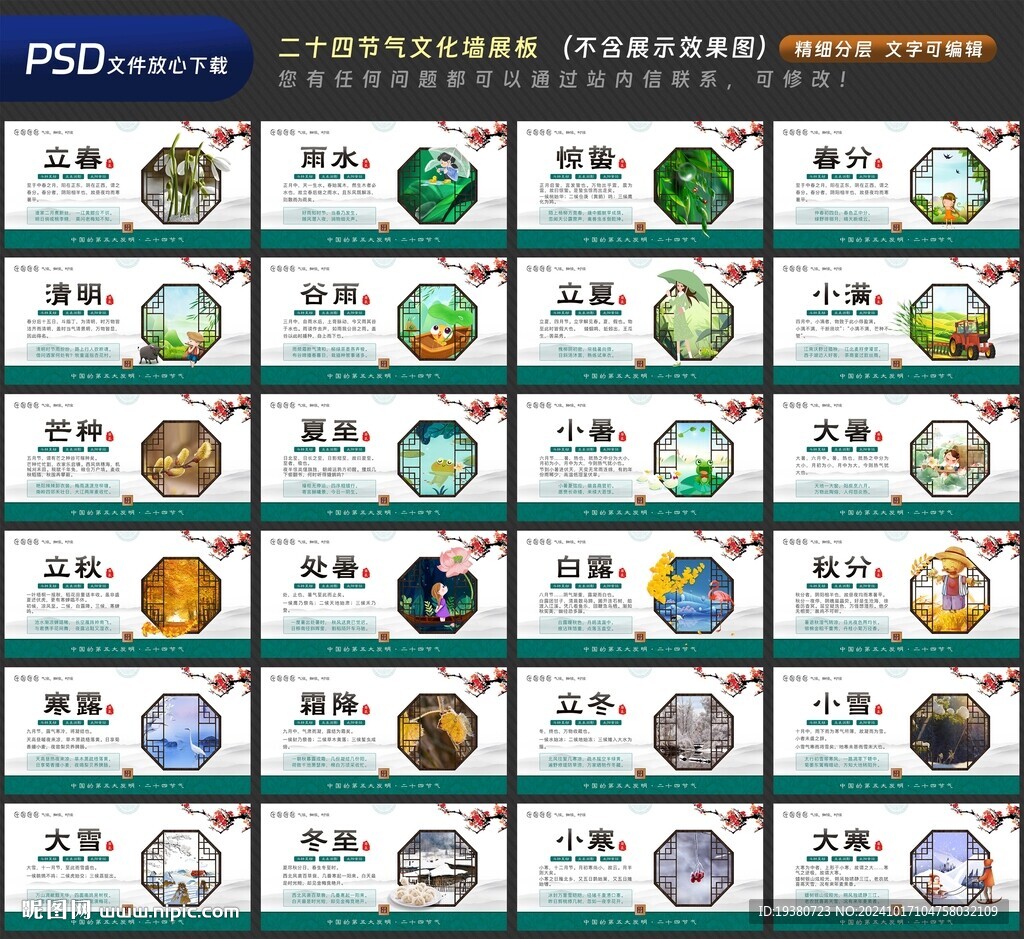Open the 惊蛰 solar term panel
The image size is (1024, 939).
(640, 184)
